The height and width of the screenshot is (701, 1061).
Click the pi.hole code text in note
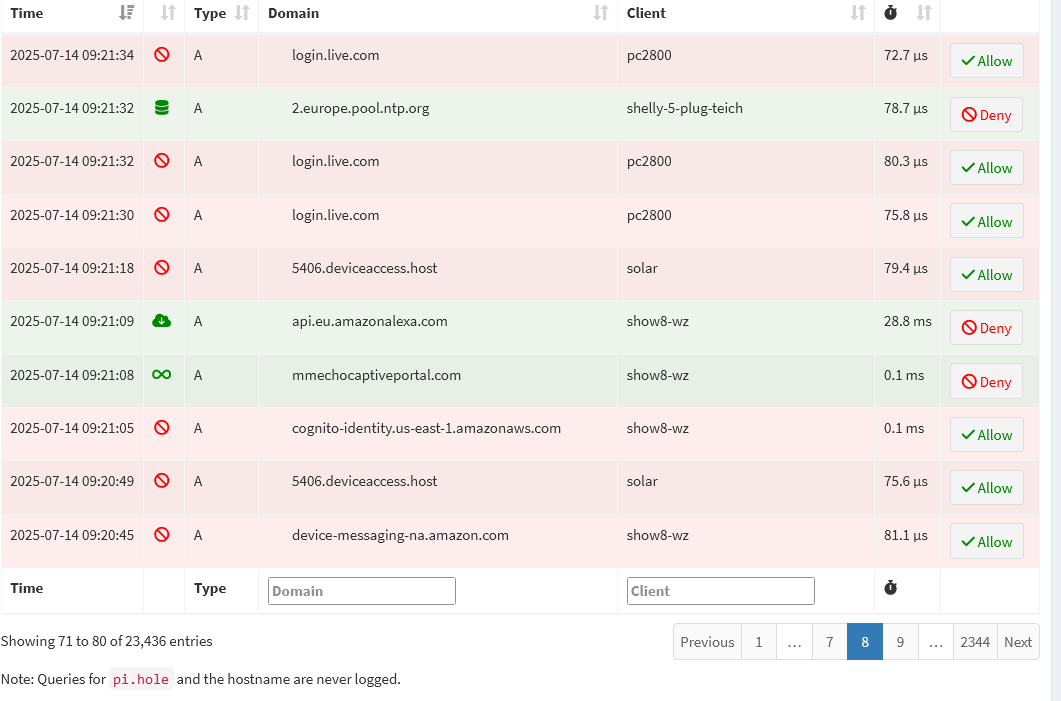point(141,679)
